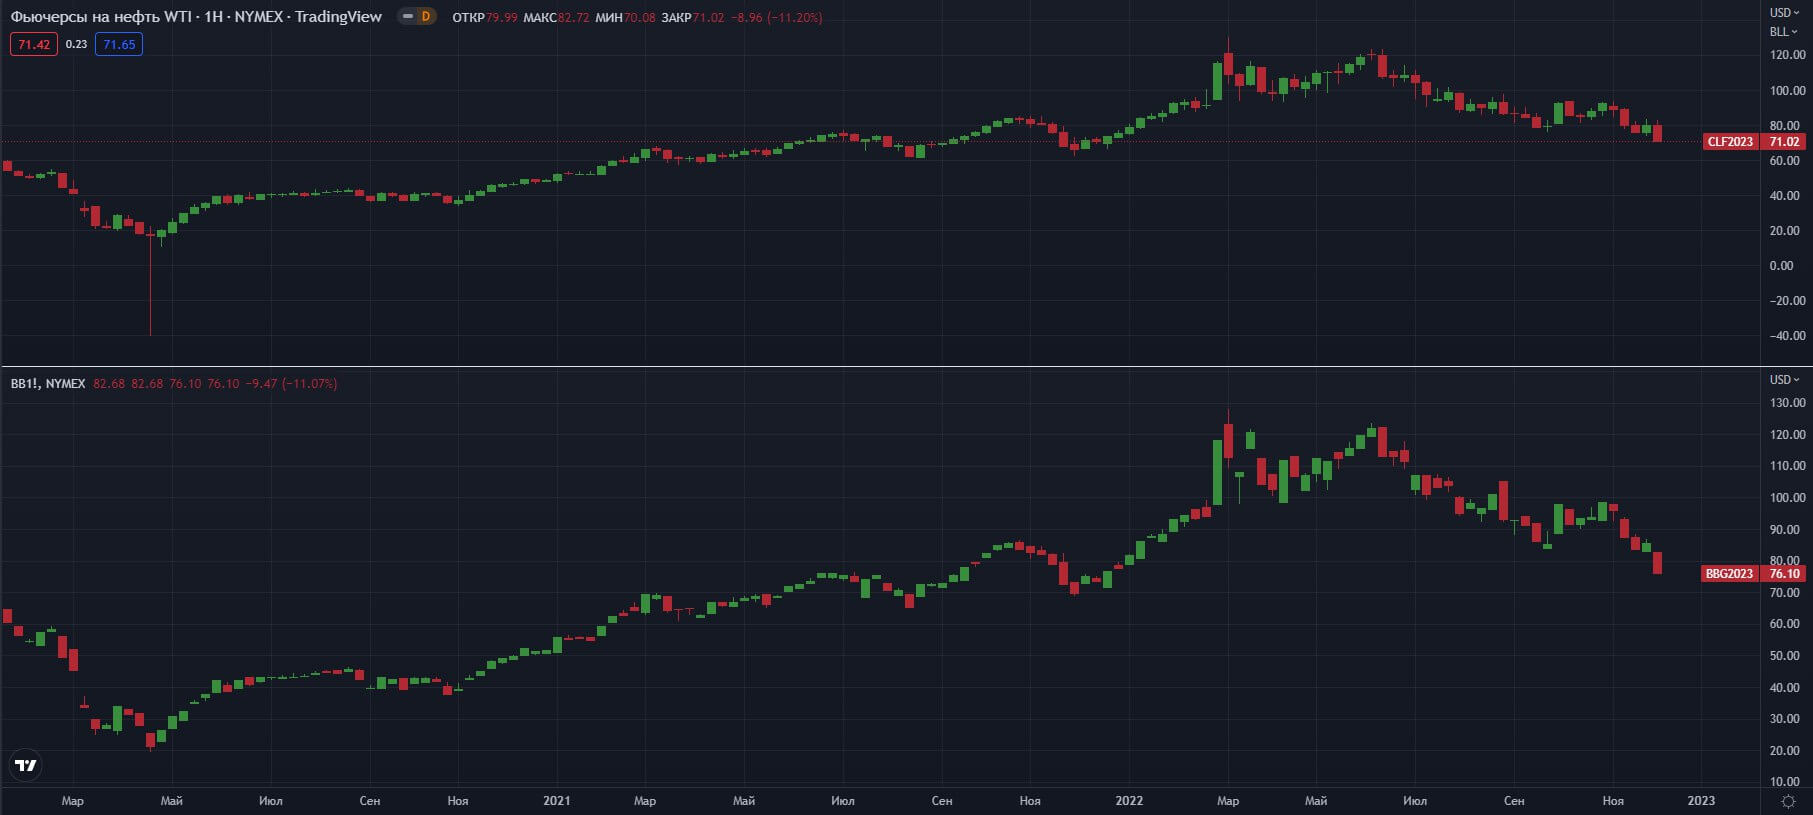
Task: Click the 2023 label on time axis
Action: 1701,801
